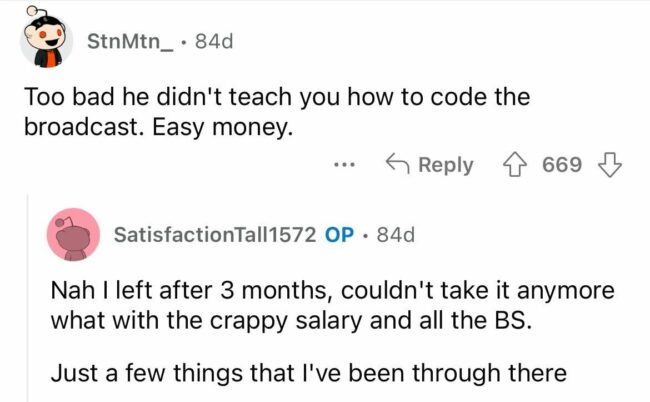The image size is (650, 402).
Task: Click the "Just a few things" paragraph
Action: tap(307, 375)
